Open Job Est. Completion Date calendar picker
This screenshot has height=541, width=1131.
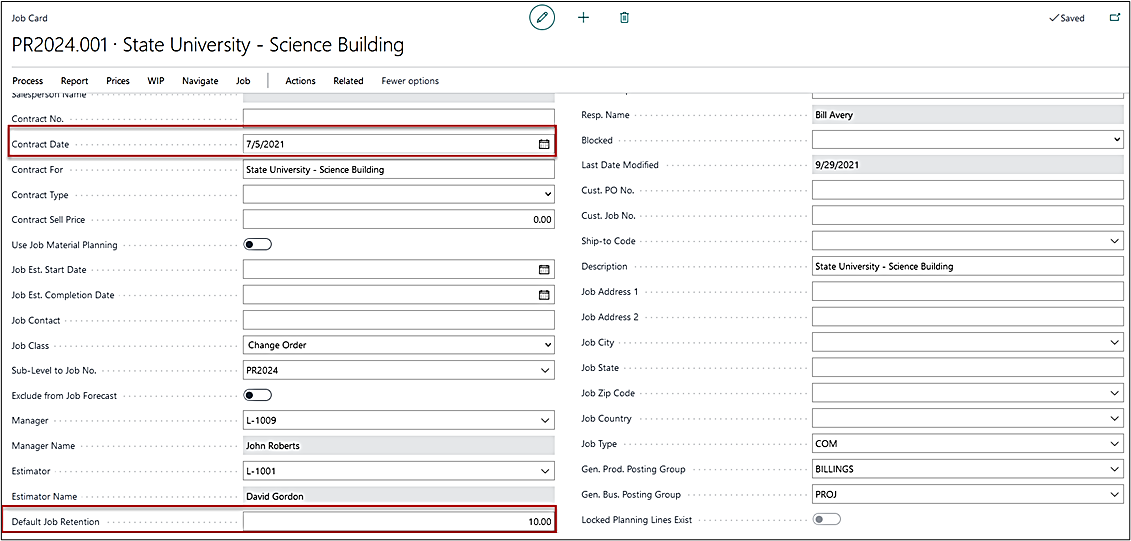[544, 295]
